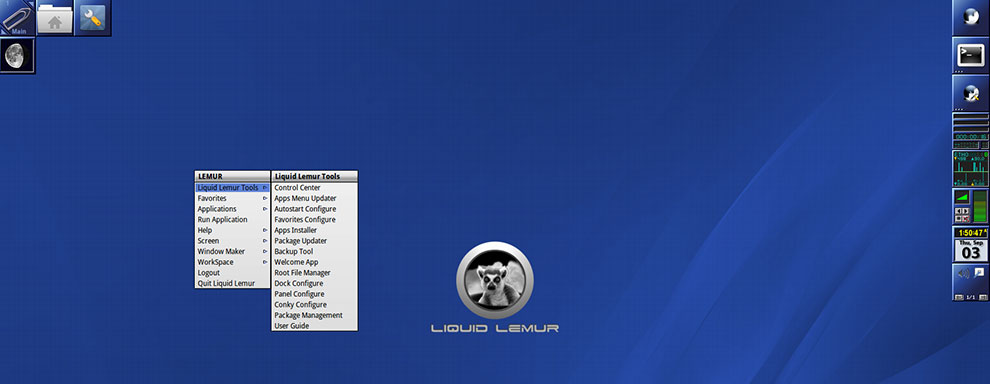The image size is (990, 384).
Task: Expand the Window Maker submenu arrow
Action: [x=265, y=251]
